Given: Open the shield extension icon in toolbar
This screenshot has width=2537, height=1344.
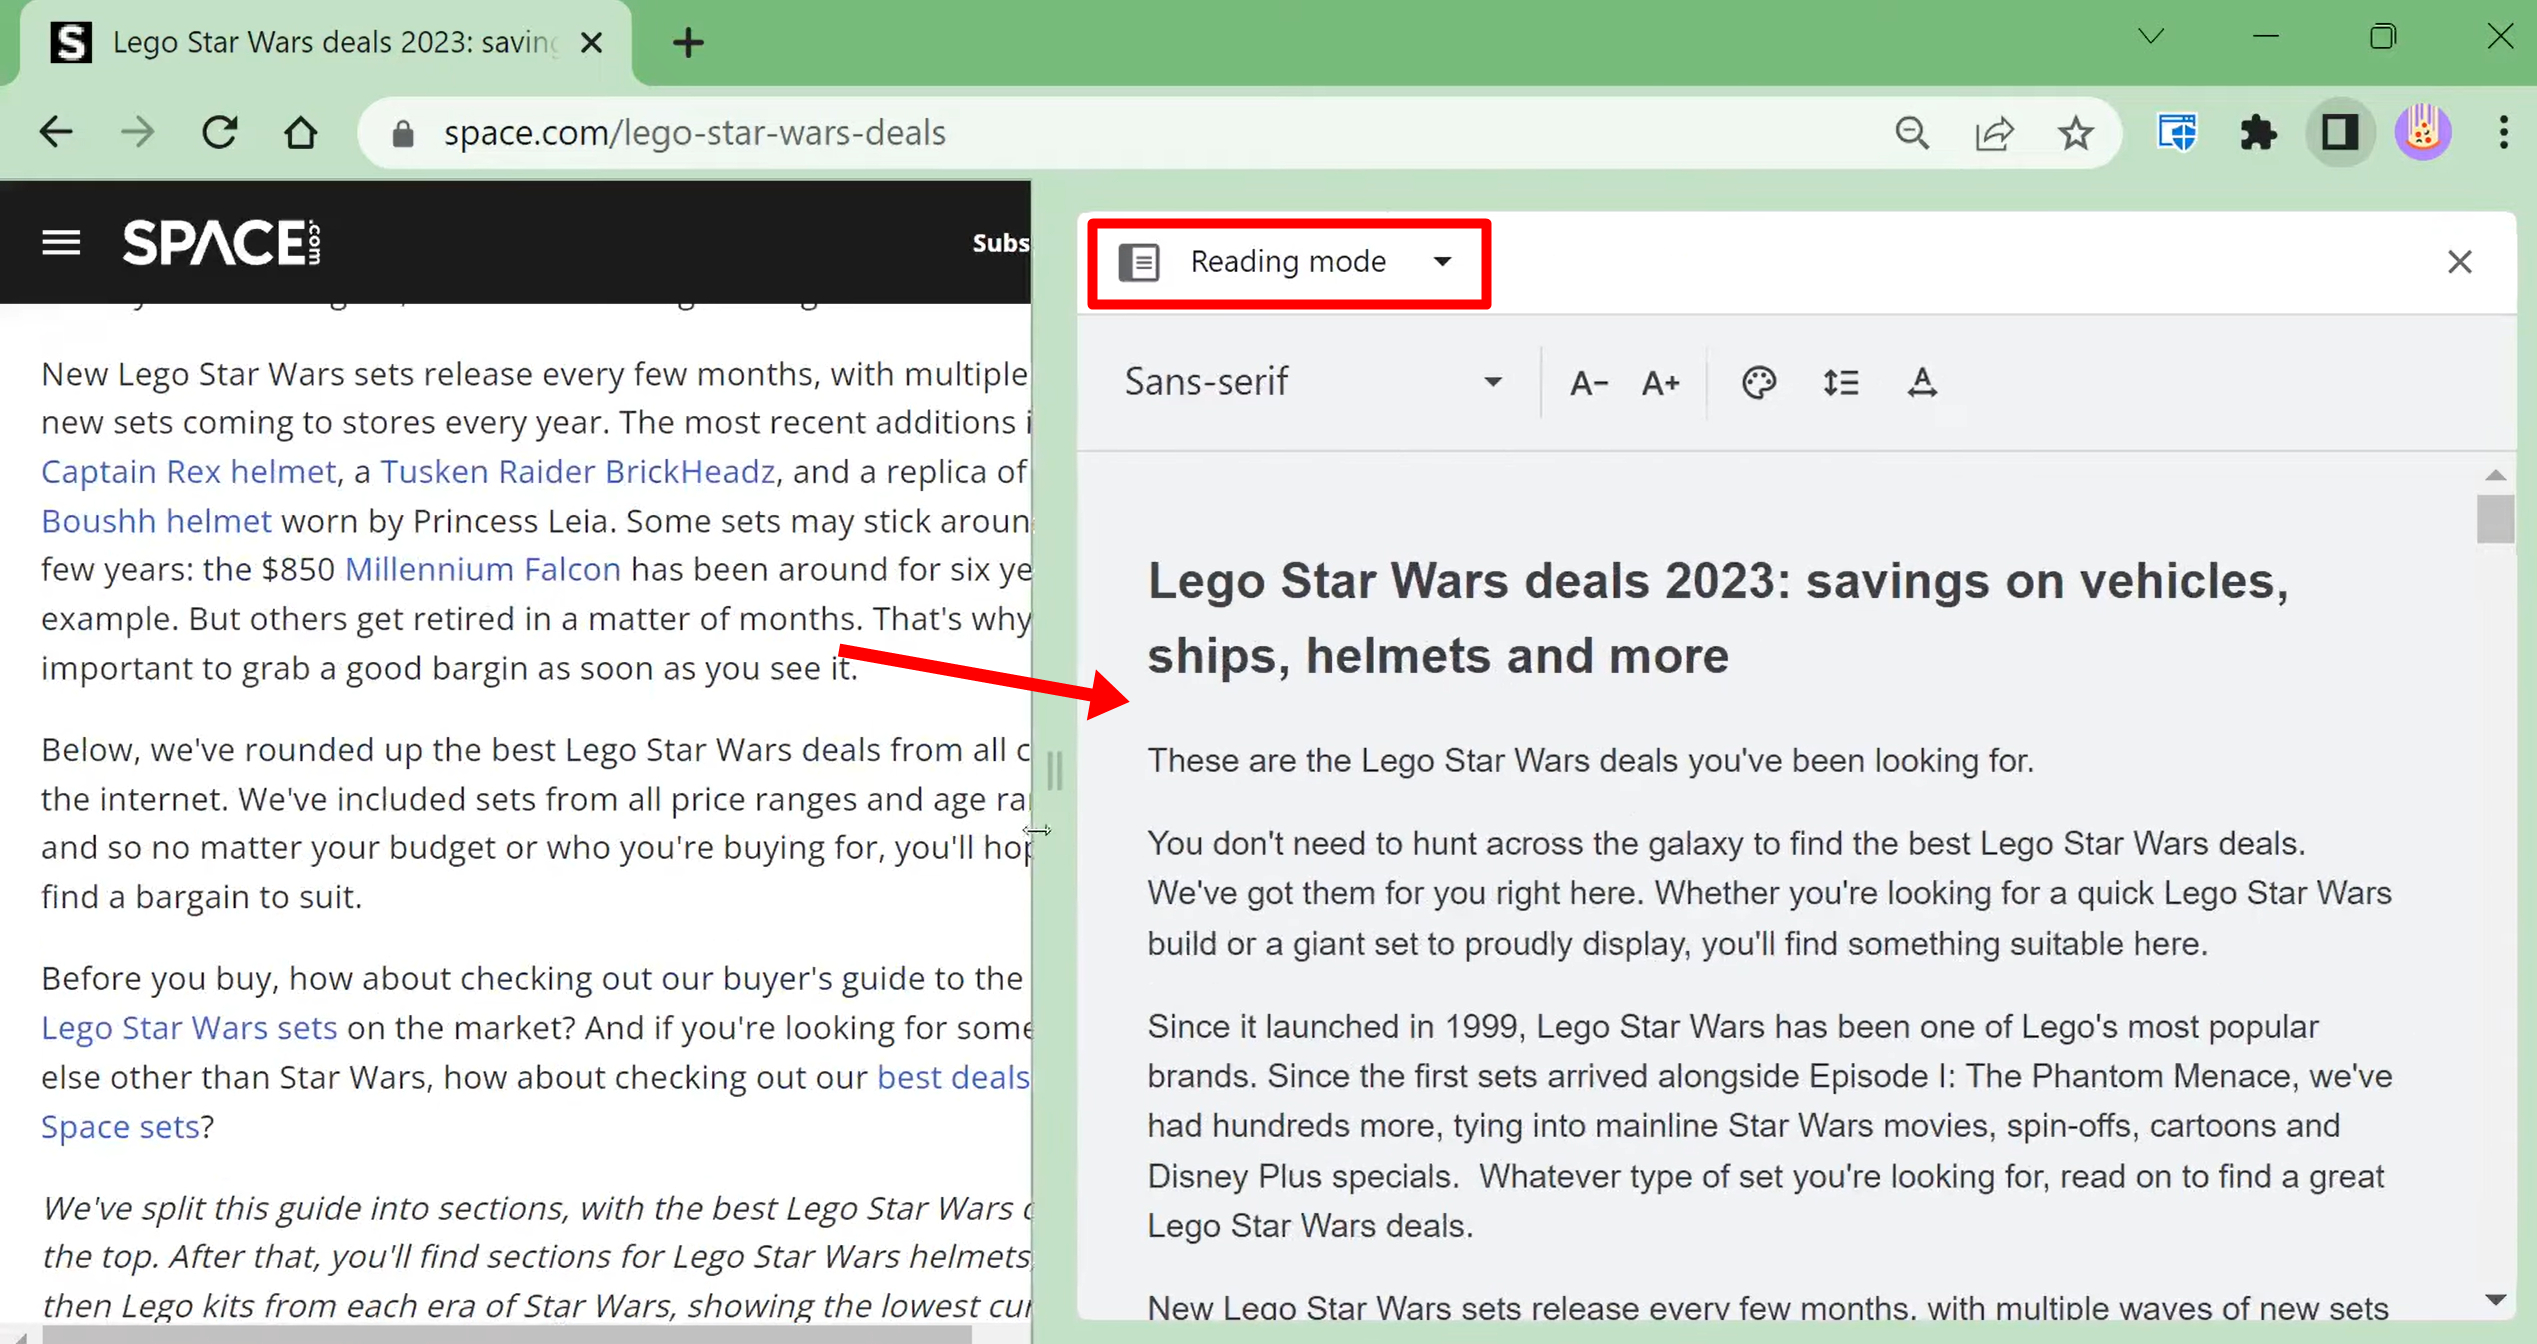Looking at the screenshot, I should [2177, 133].
